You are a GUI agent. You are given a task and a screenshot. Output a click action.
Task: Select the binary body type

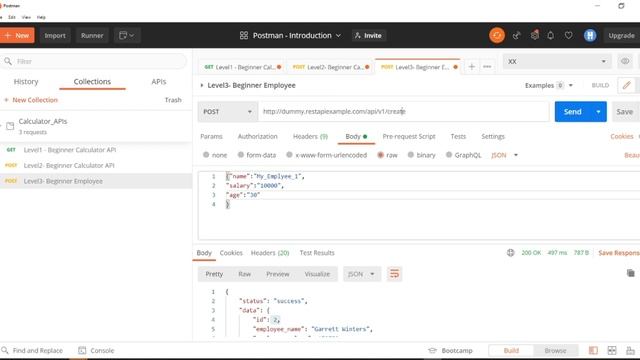point(422,155)
